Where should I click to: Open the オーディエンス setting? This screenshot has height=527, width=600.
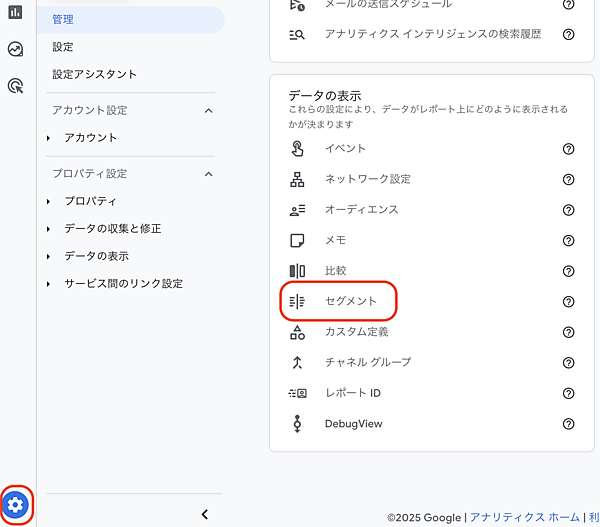pos(361,210)
